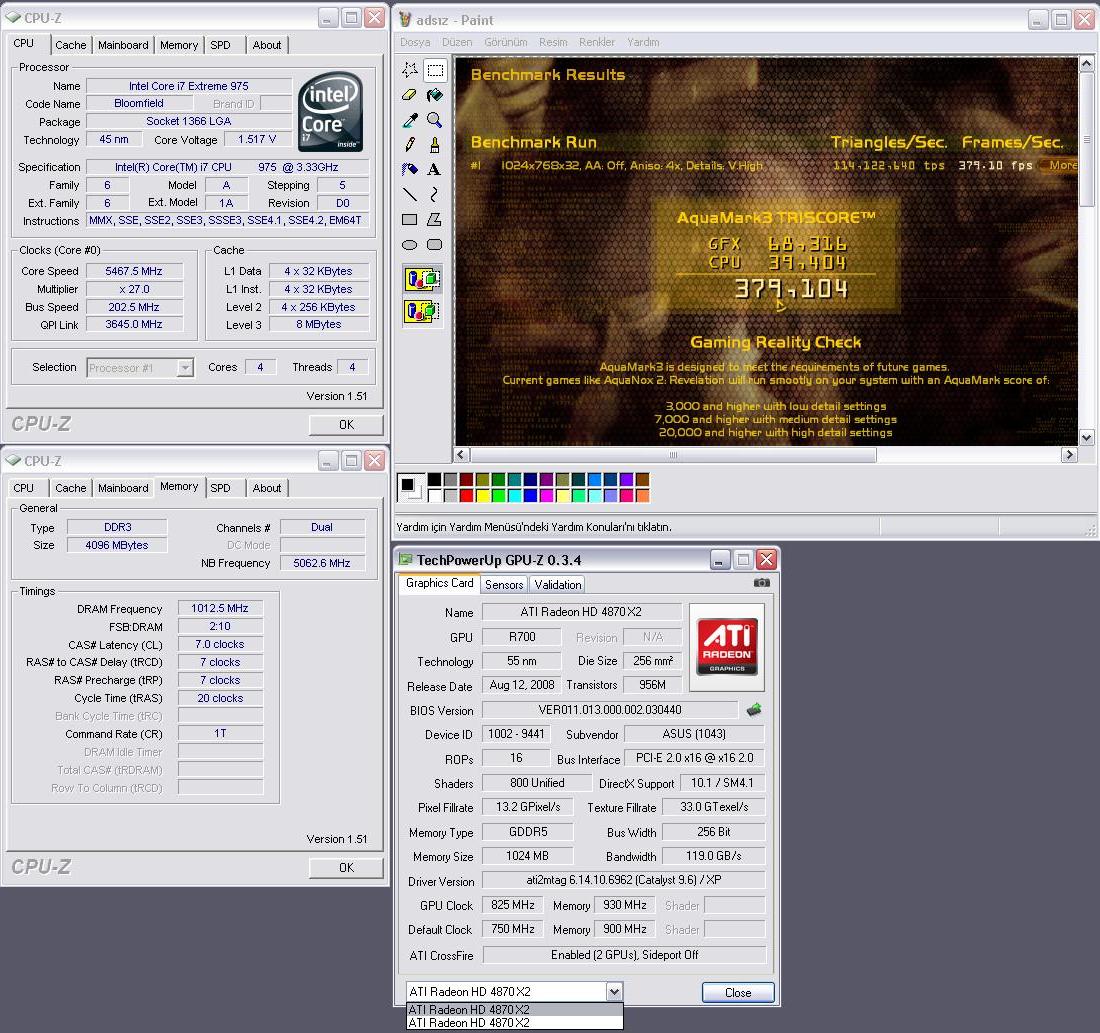The height and width of the screenshot is (1033, 1100).
Task: Click the Paint vertical scrollbar up arrow
Action: (x=1086, y=65)
